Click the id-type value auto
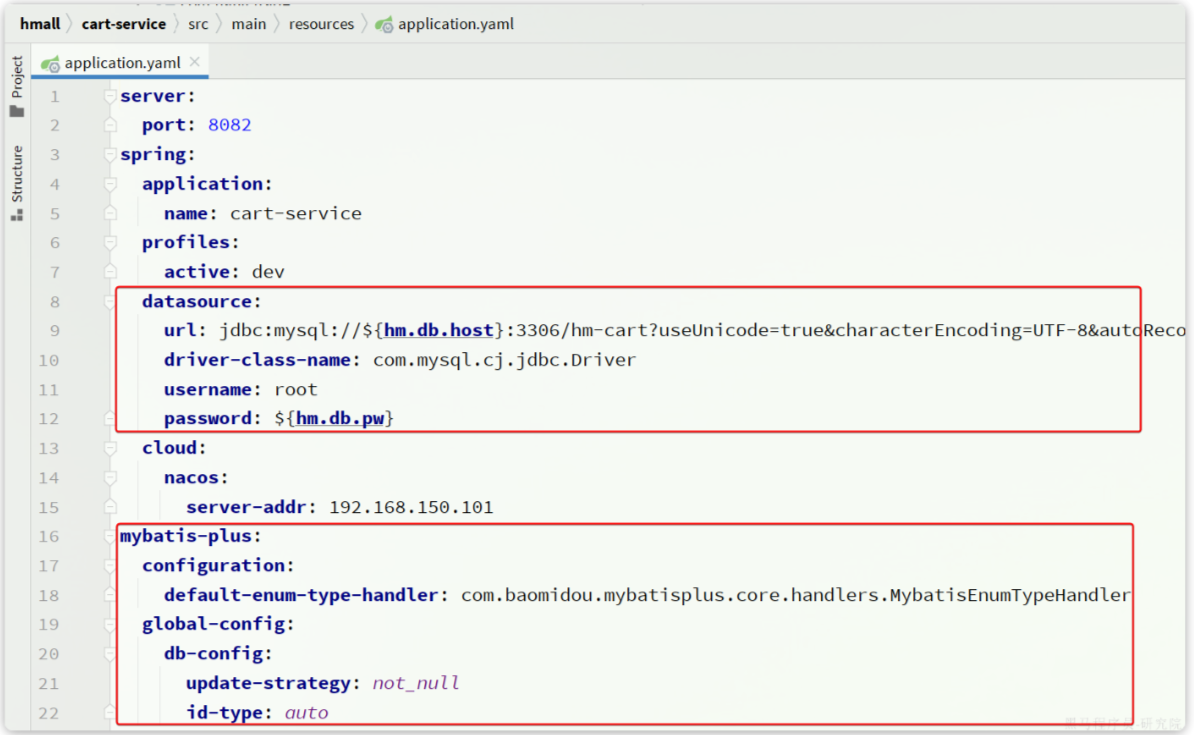Viewport: 1194px width, 735px height. (307, 713)
